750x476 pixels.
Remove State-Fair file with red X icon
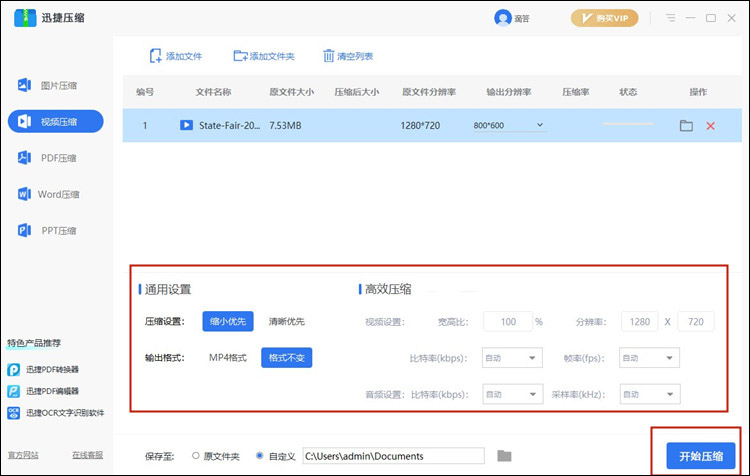[710, 126]
